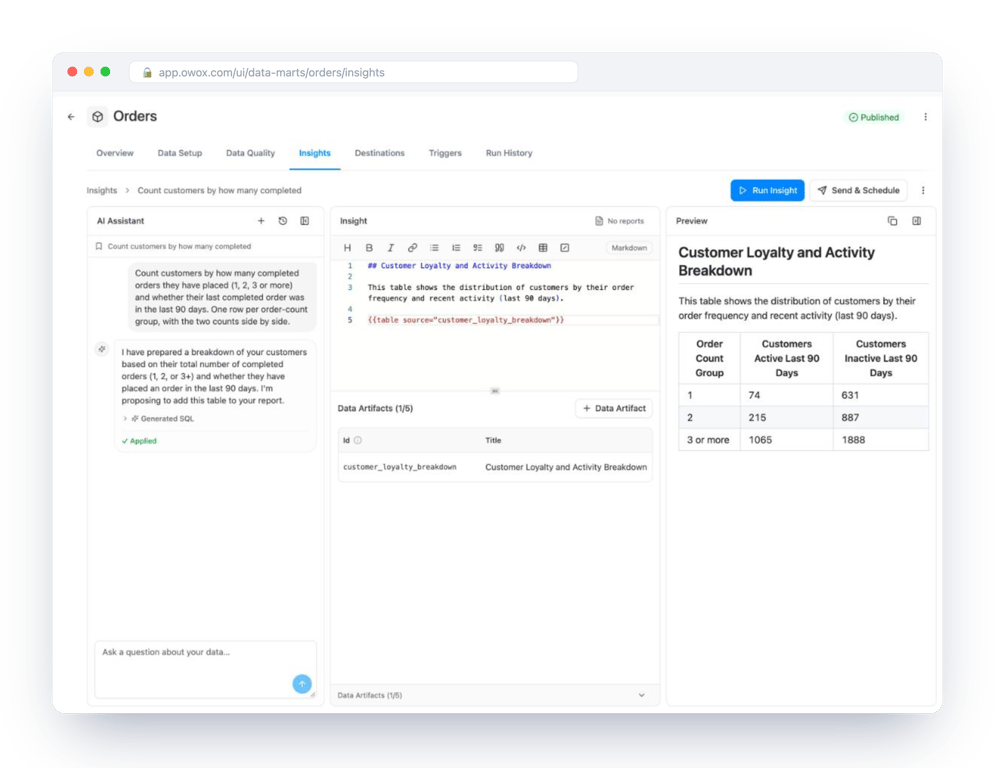Collapse the Preview panel icon
The image size is (995, 768).
tap(916, 221)
